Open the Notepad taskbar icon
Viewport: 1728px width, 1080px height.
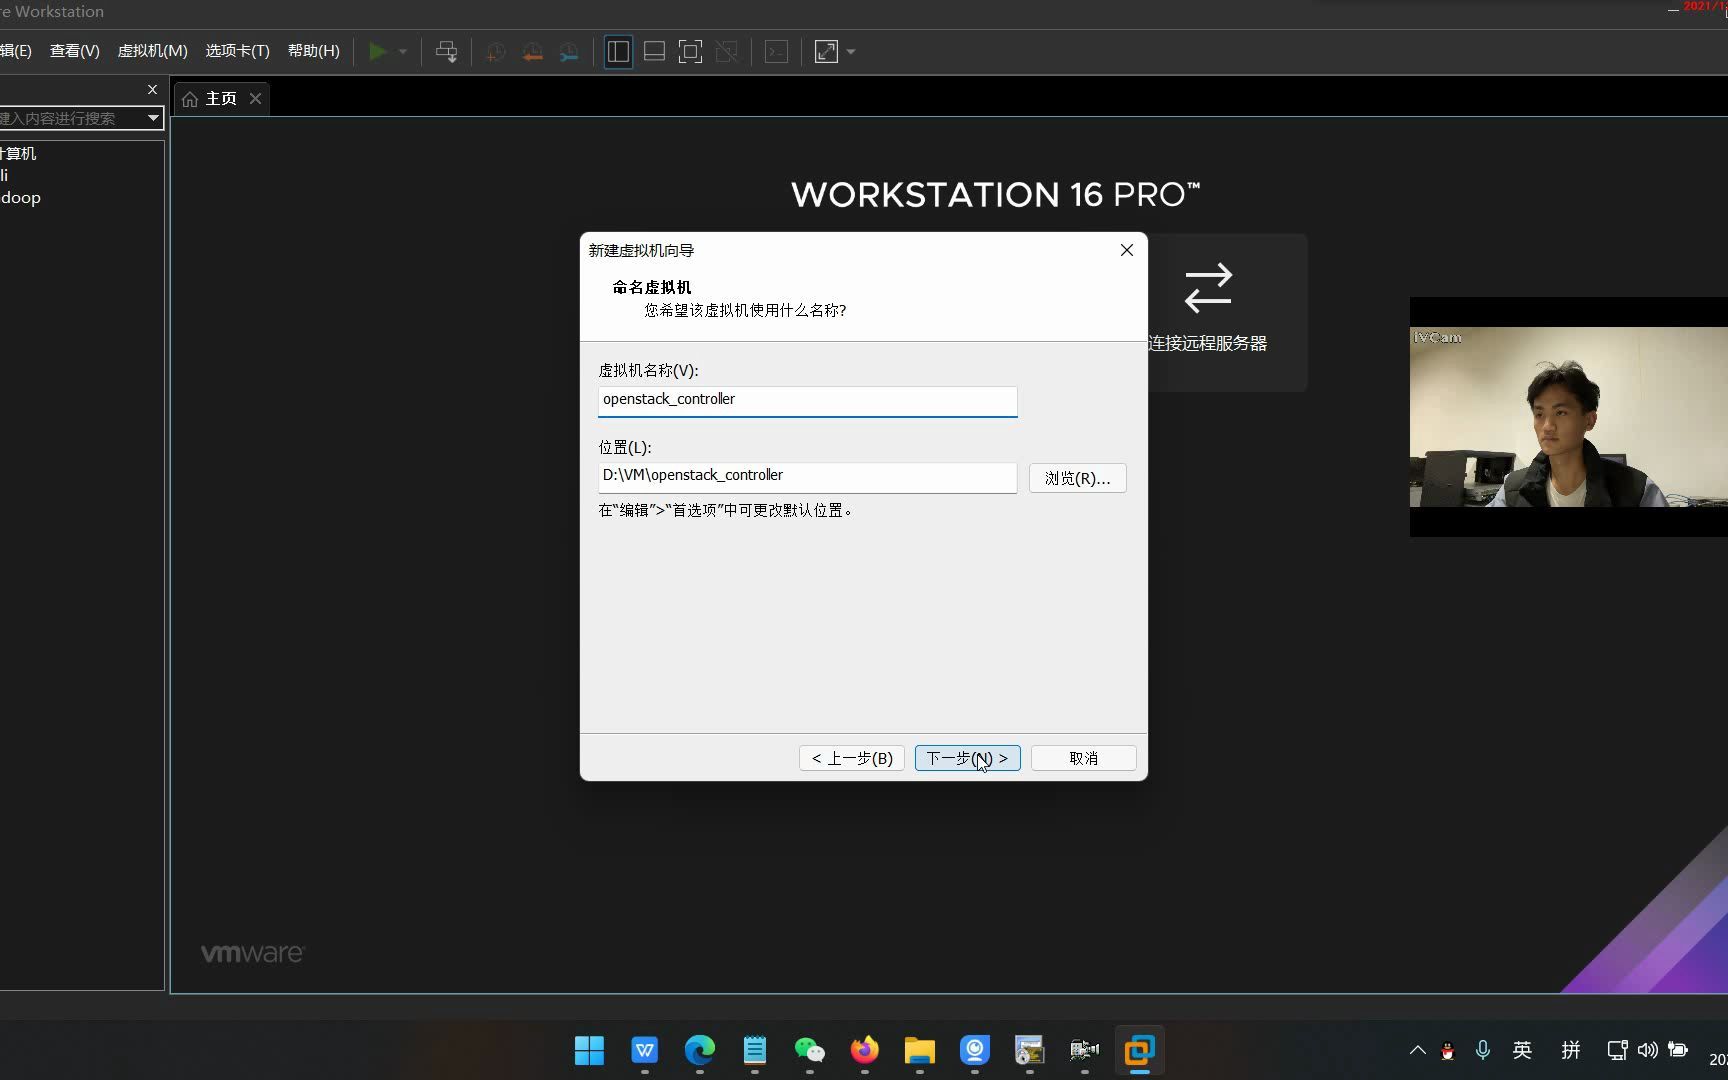tap(754, 1050)
